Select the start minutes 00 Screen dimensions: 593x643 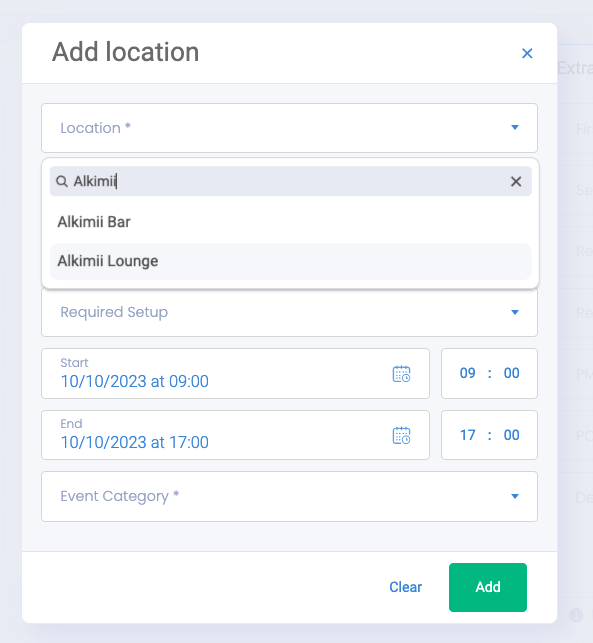(511, 373)
